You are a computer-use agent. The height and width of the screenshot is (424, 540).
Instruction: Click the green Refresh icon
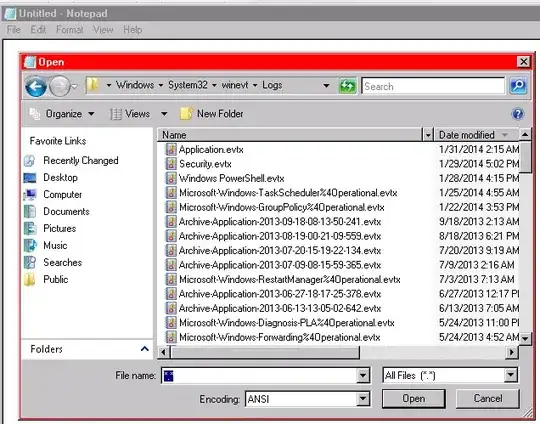pyautogui.click(x=347, y=86)
